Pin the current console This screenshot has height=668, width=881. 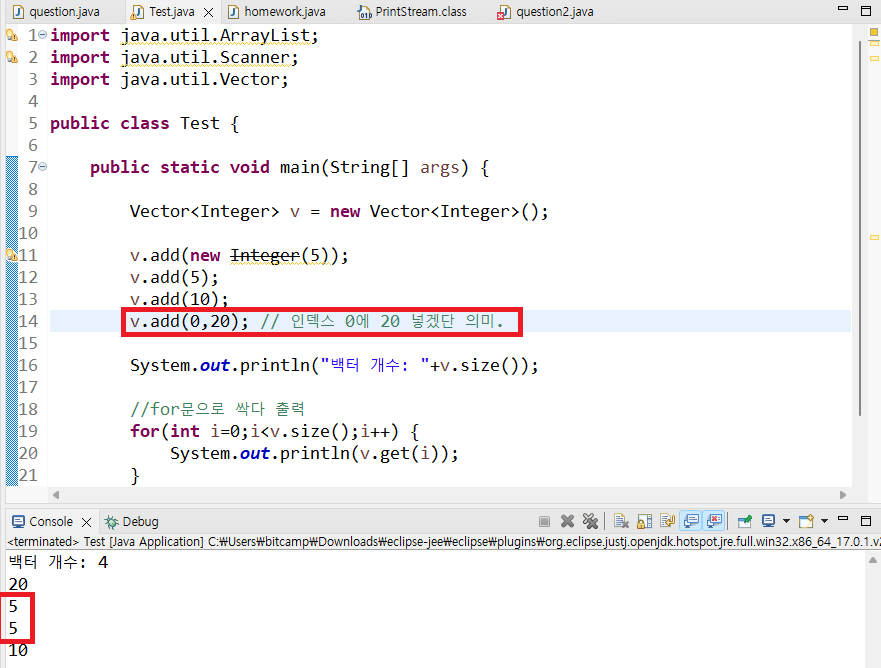744,521
